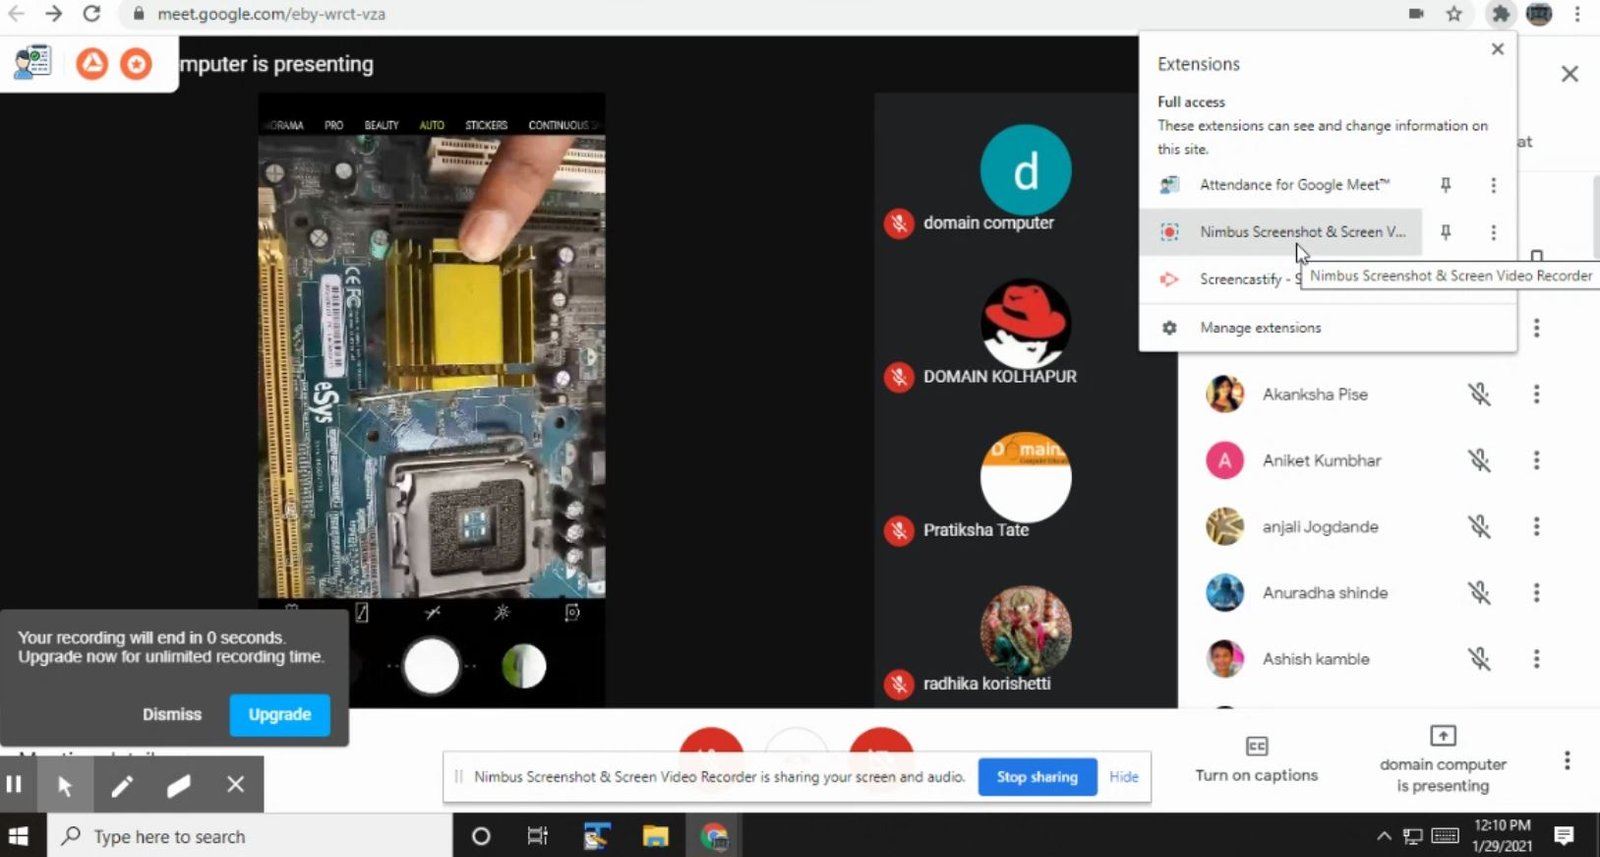Image resolution: width=1600 pixels, height=857 pixels.
Task: Bookmark this page with star icon
Action: 1454,14
